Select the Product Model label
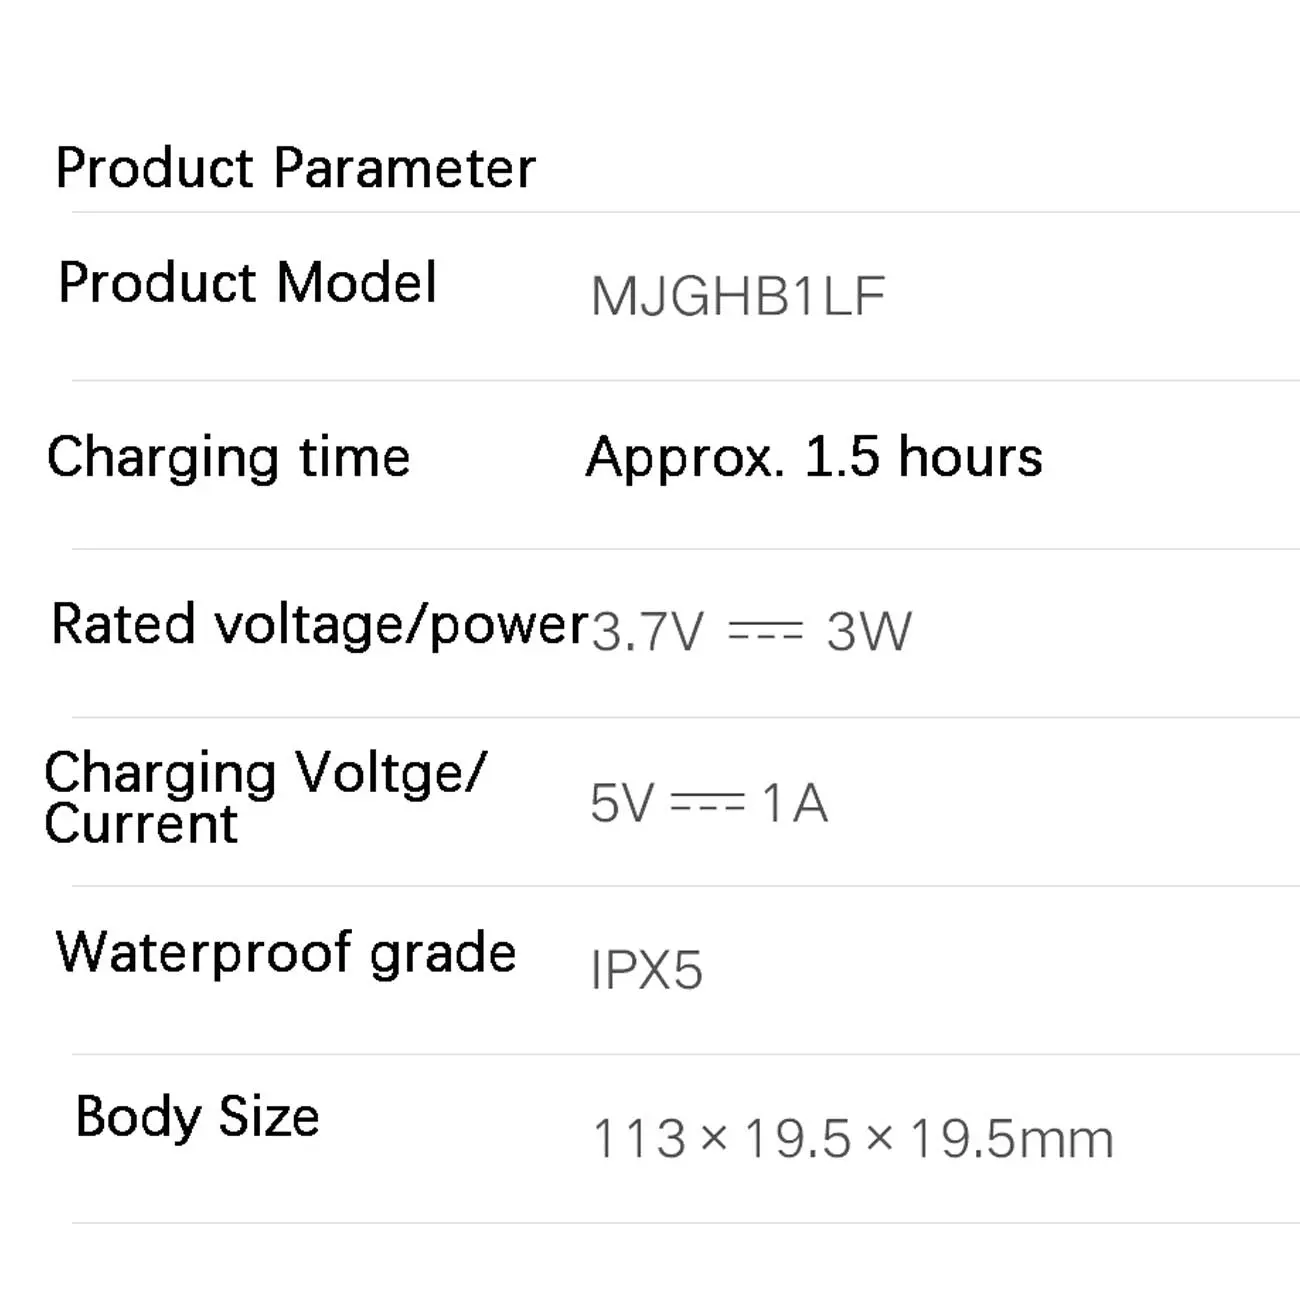Image resolution: width=1300 pixels, height=1300 pixels. pyautogui.click(x=247, y=283)
